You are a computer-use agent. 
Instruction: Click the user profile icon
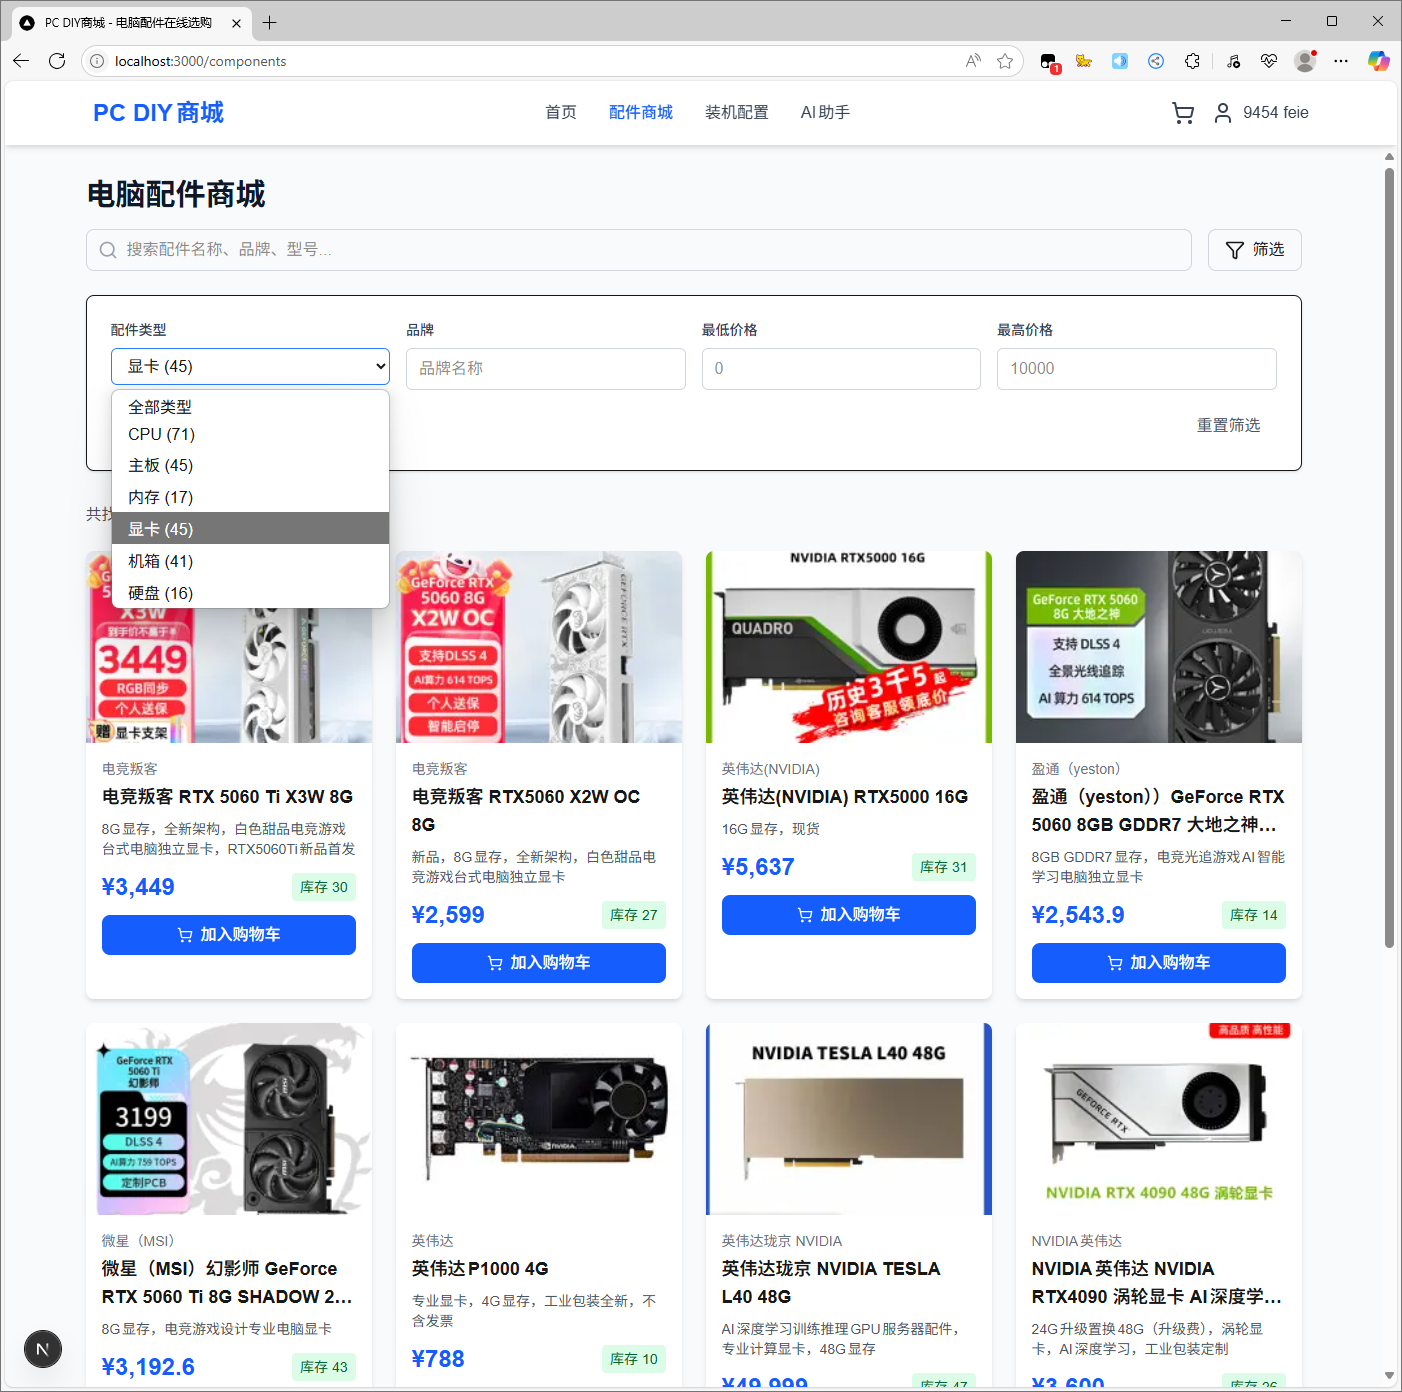coord(1222,113)
